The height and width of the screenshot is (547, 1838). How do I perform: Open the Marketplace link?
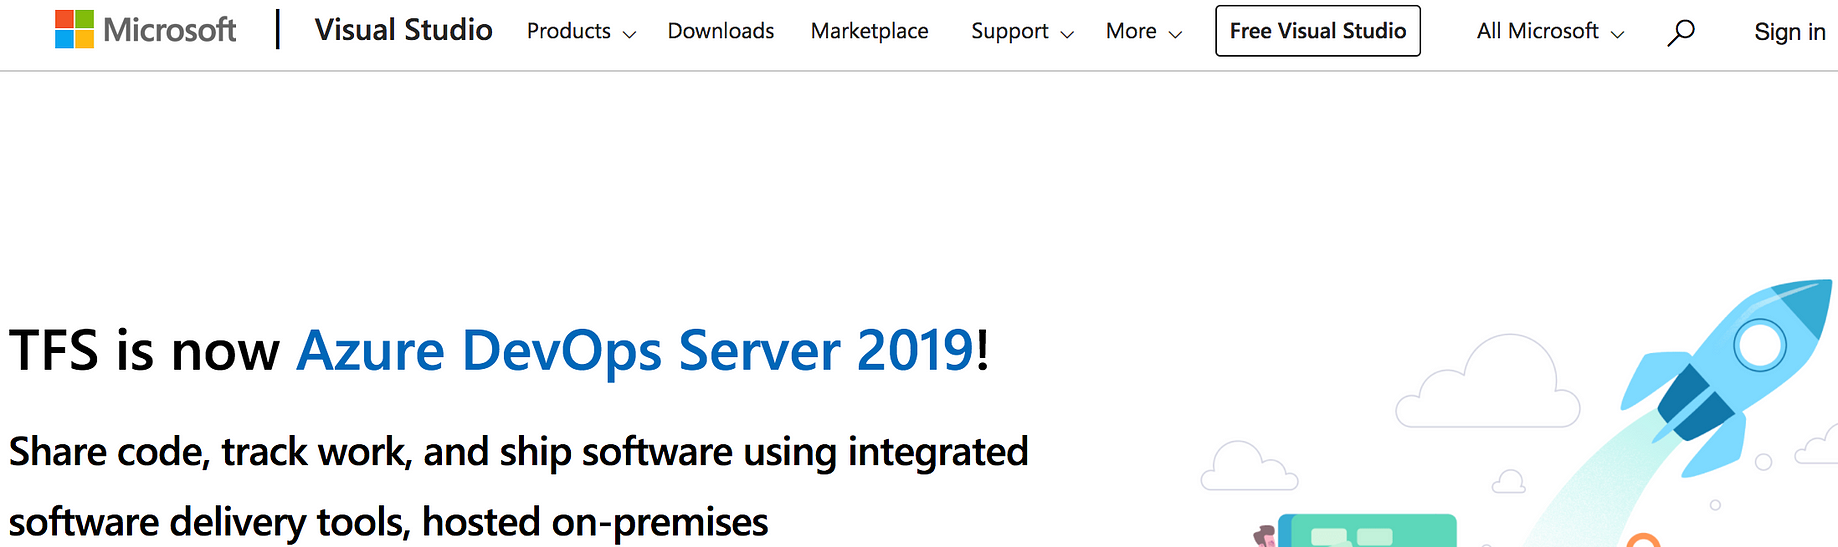pyautogui.click(x=869, y=31)
